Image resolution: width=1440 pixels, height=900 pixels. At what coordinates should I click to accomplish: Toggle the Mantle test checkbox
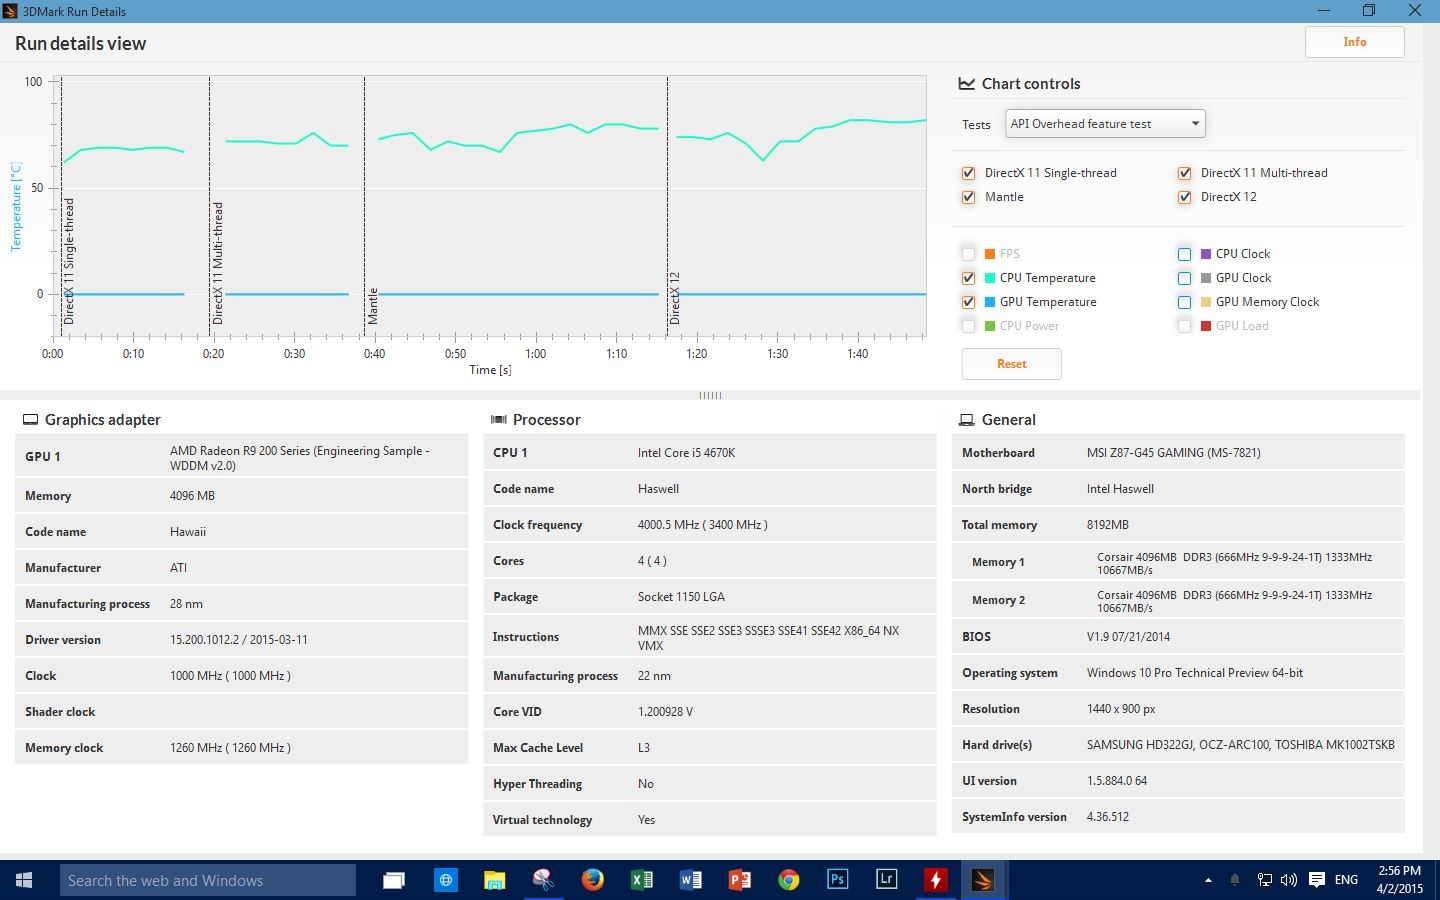tap(968, 197)
